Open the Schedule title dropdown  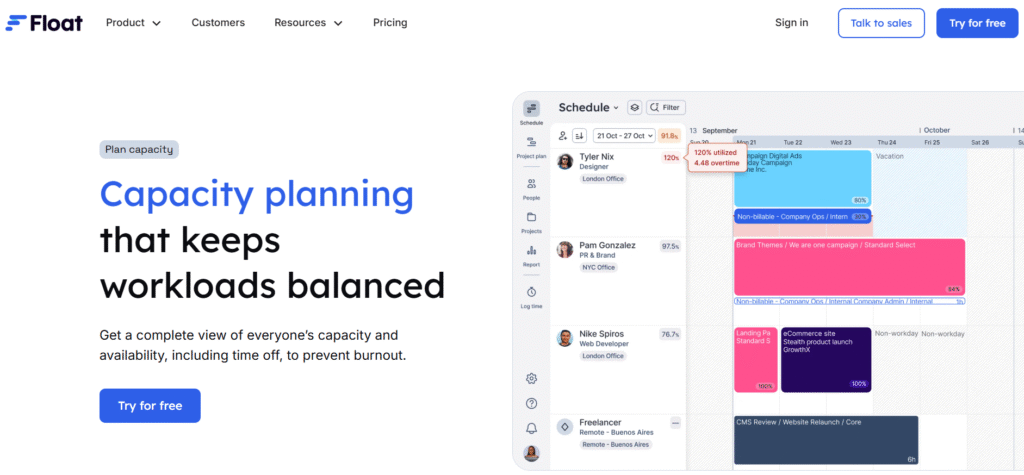(x=588, y=107)
